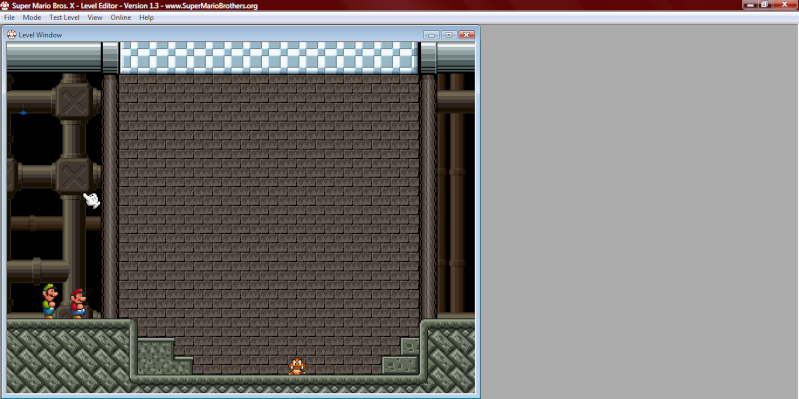Open the Mode menu

[32, 17]
